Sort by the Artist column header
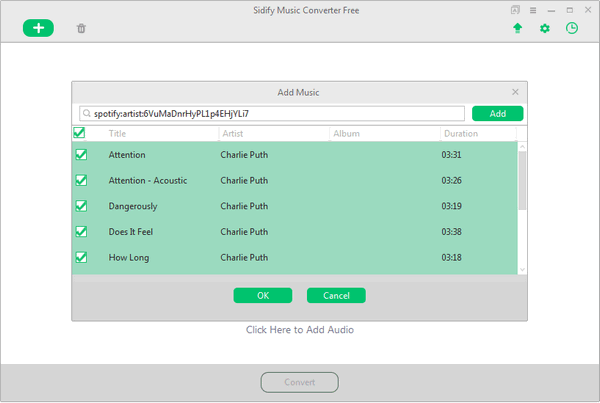 pyautogui.click(x=233, y=134)
